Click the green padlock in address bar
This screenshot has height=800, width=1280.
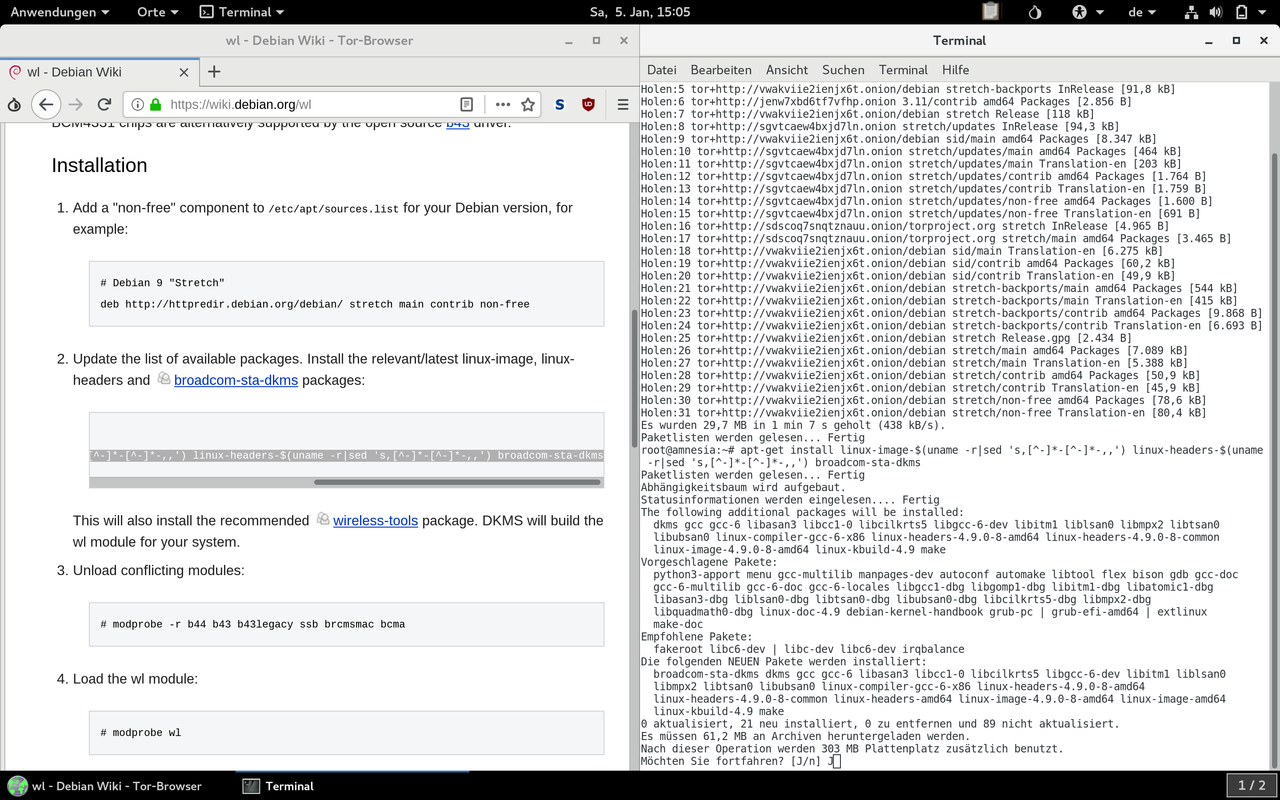(x=156, y=104)
